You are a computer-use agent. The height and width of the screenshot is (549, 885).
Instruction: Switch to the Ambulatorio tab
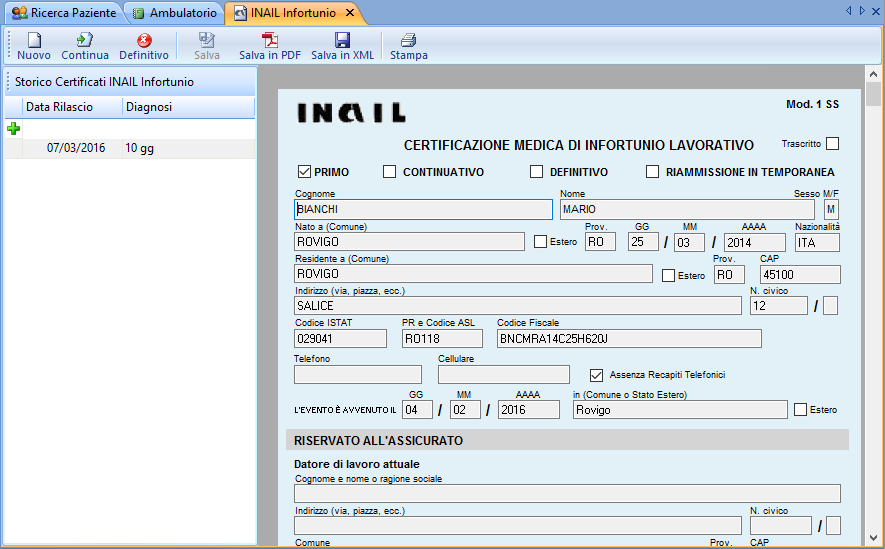[174, 13]
